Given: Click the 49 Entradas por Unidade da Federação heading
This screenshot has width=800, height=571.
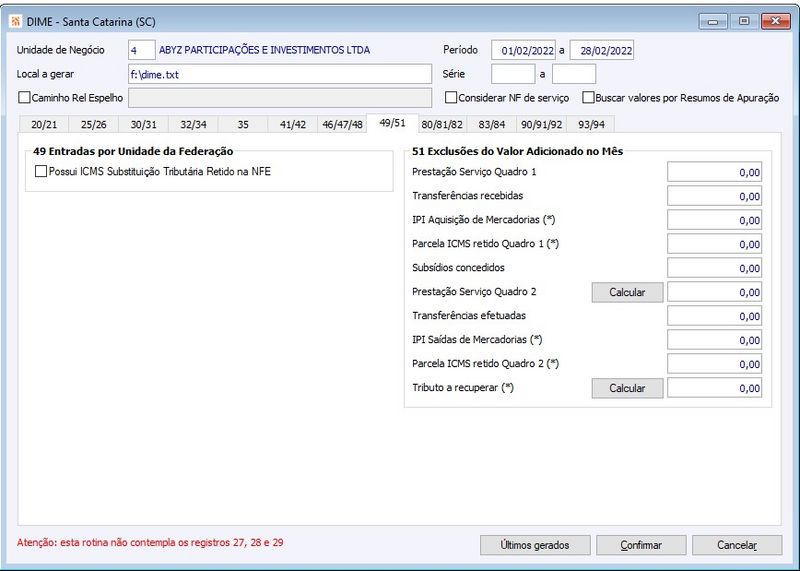Looking at the screenshot, I should pos(133,151).
